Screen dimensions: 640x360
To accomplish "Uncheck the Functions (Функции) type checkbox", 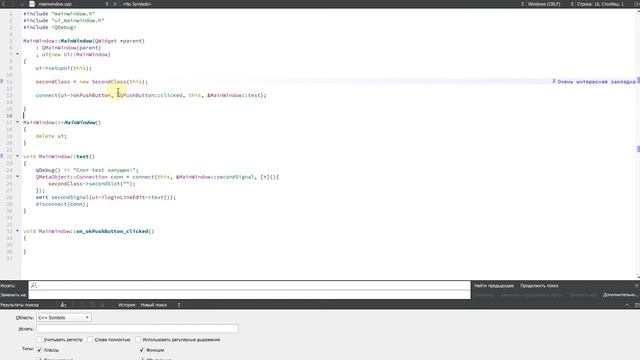I will click(142, 350).
